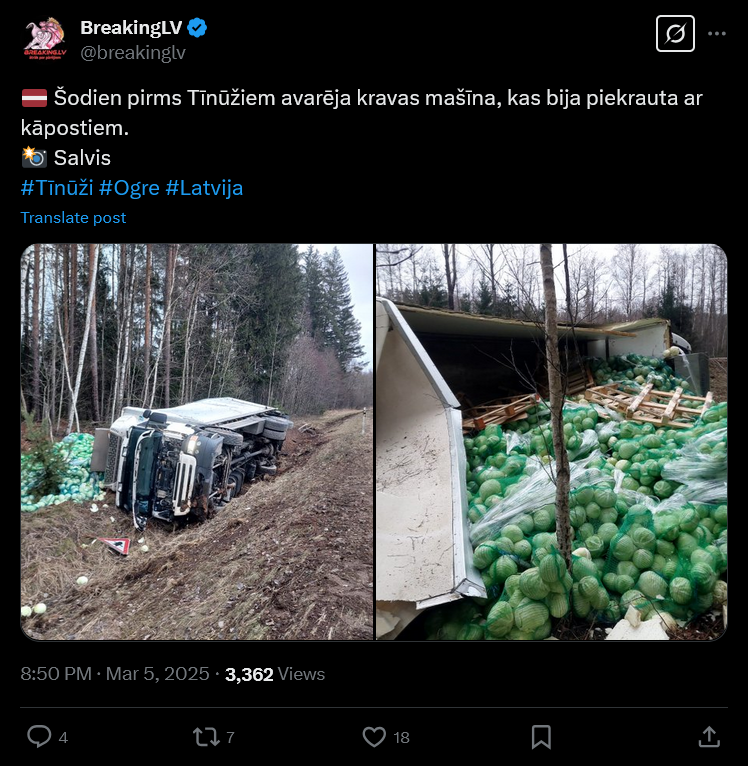Click Translate post

(x=73, y=217)
